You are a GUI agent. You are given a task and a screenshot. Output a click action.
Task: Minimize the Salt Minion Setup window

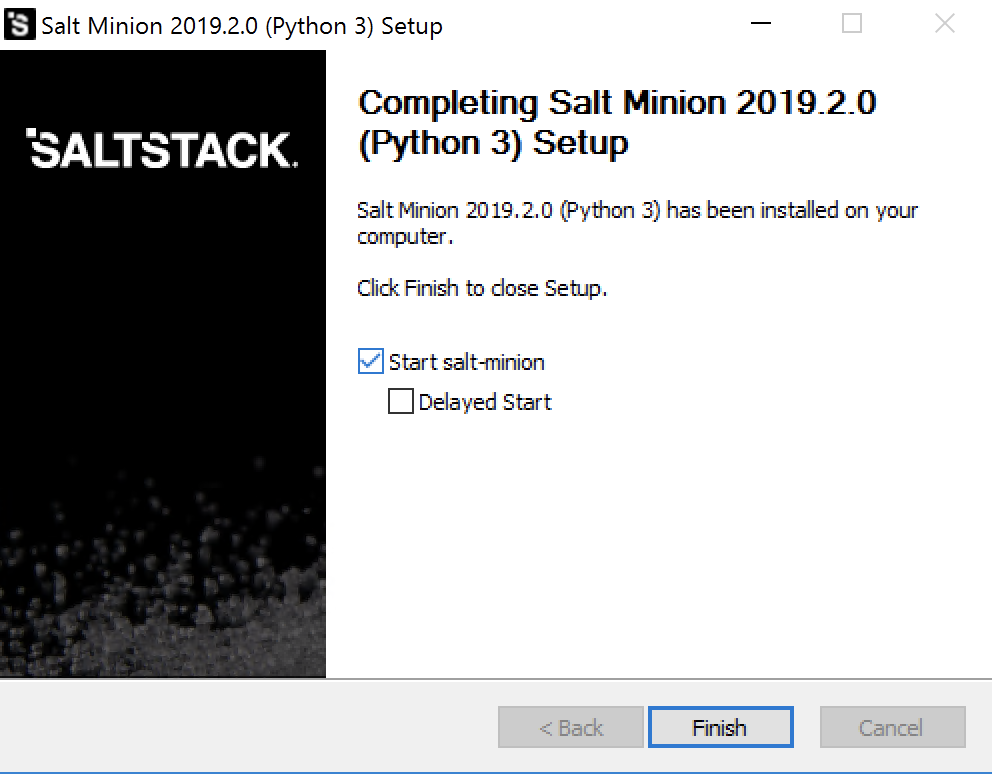tap(760, 23)
